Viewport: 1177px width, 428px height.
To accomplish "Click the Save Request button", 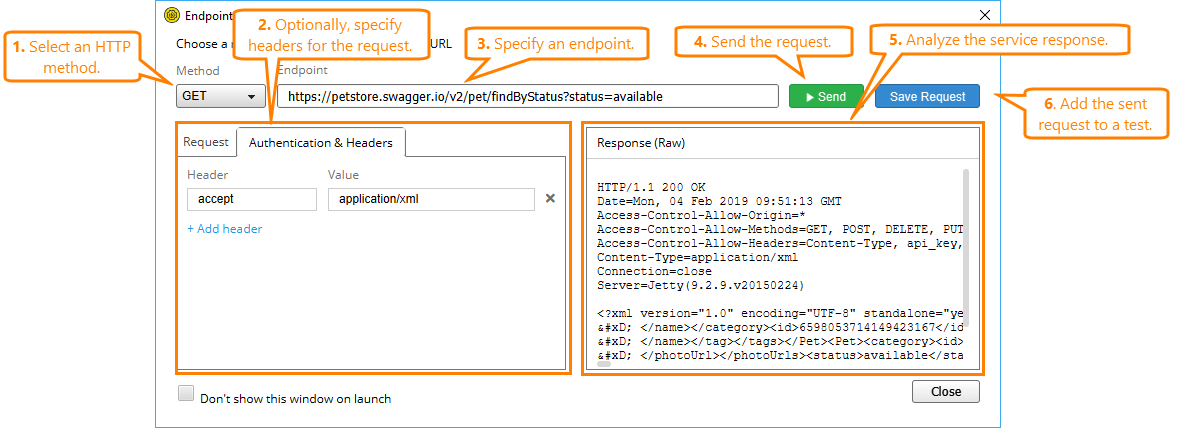I will (x=927, y=97).
